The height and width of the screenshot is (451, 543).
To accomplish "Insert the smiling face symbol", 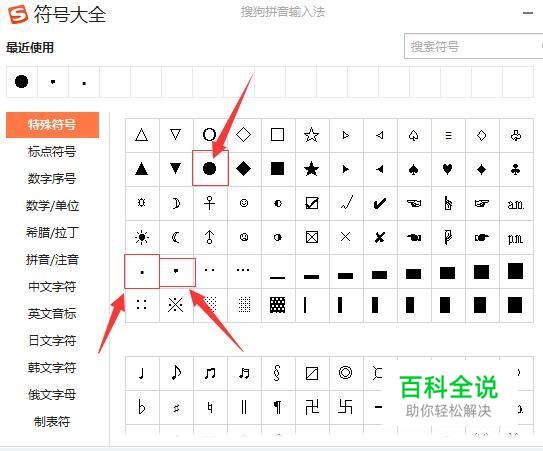I will click(243, 203).
